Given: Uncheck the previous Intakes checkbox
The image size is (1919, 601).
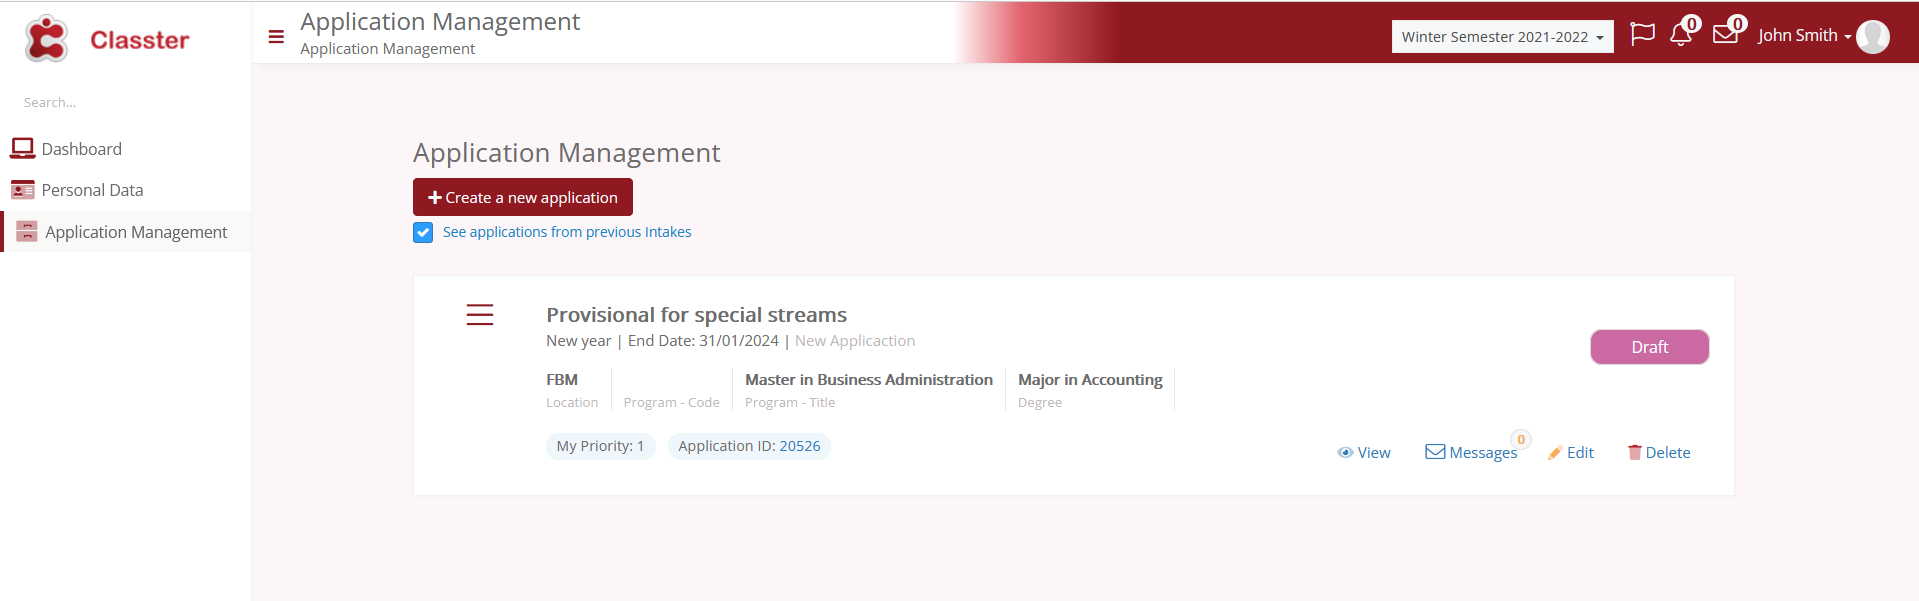Looking at the screenshot, I should tap(423, 233).
